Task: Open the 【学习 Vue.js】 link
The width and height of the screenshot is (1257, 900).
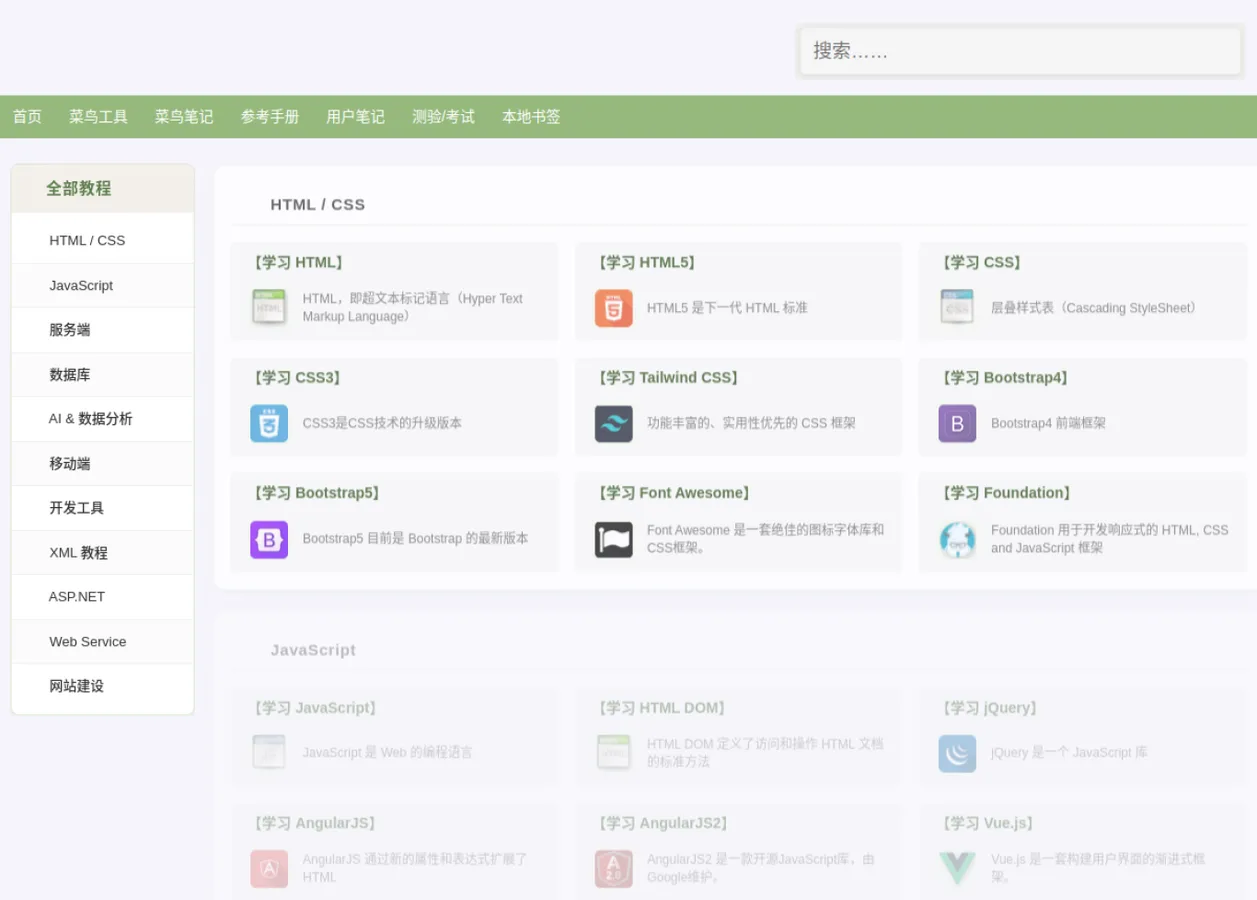Action: (988, 823)
